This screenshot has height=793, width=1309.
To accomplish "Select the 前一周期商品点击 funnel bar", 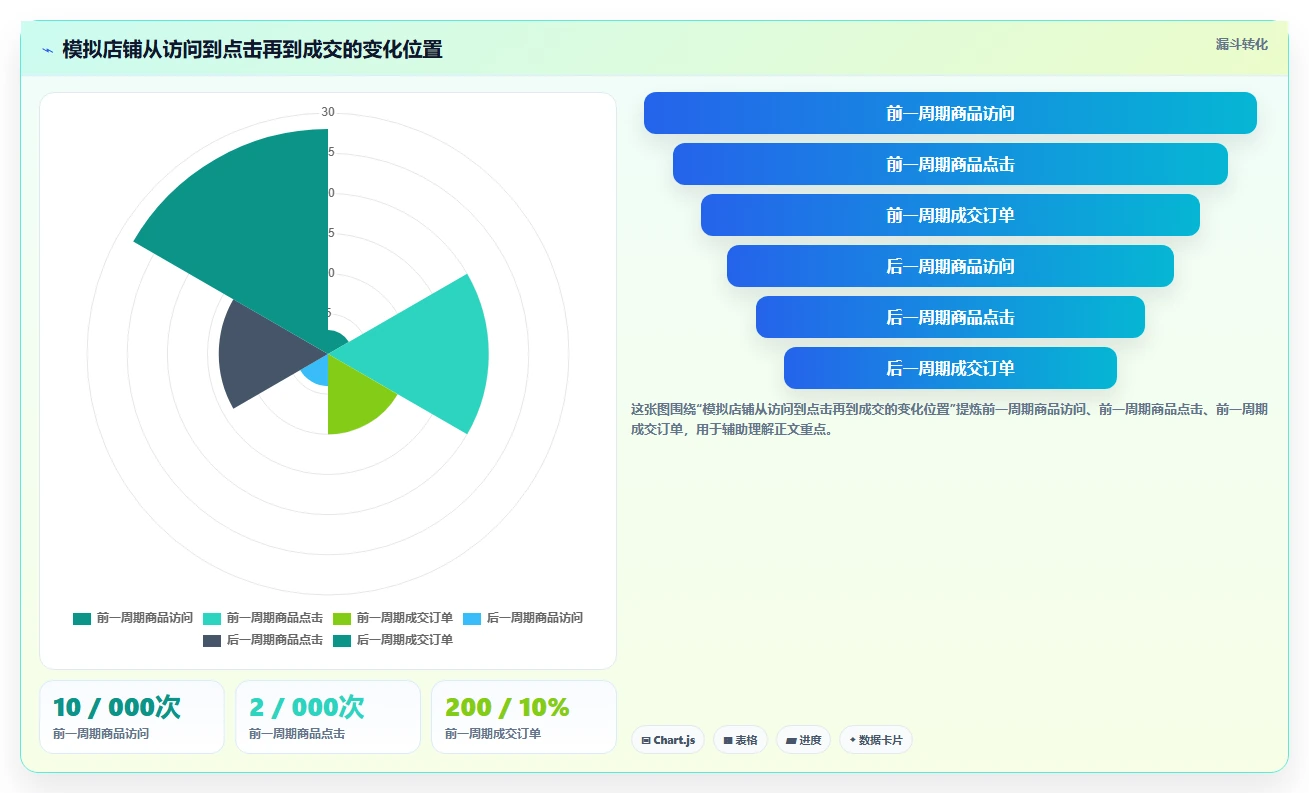I will click(x=950, y=164).
